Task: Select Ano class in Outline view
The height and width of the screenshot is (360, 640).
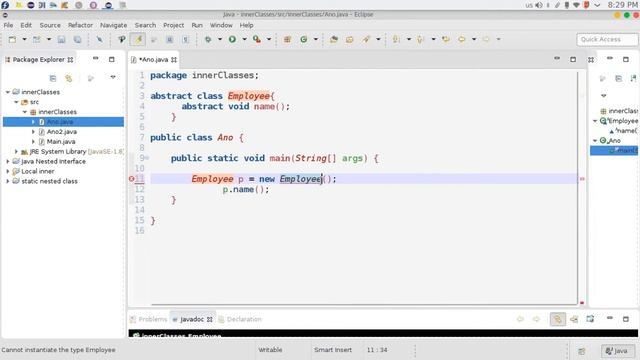Action: click(611, 140)
